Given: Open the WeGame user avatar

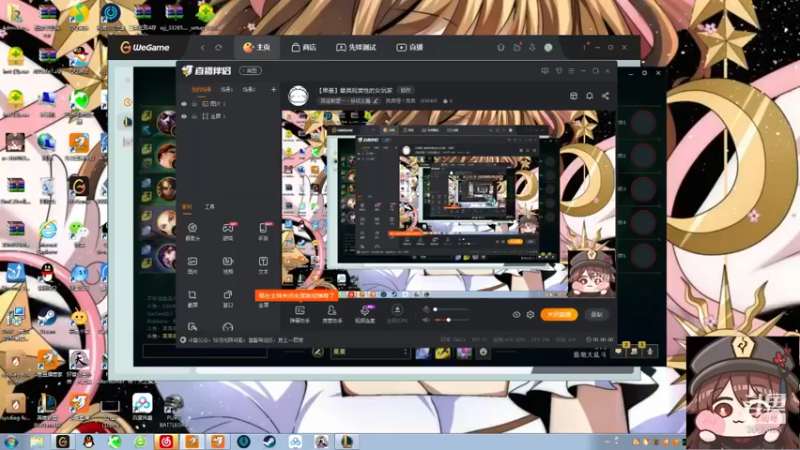Looking at the screenshot, I should click(x=548, y=47).
